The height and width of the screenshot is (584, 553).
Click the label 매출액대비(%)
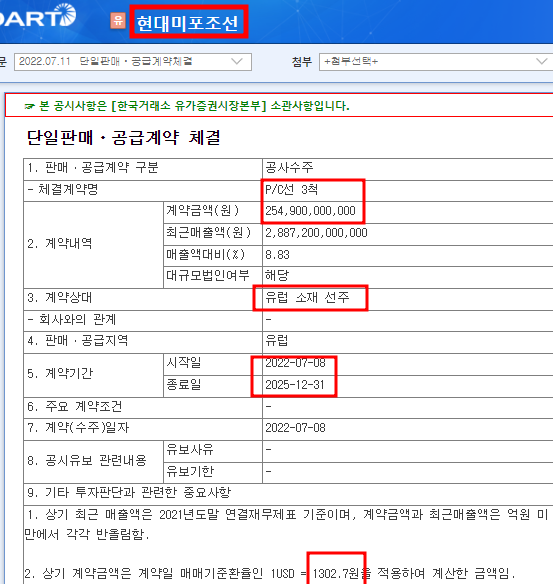tap(206, 255)
